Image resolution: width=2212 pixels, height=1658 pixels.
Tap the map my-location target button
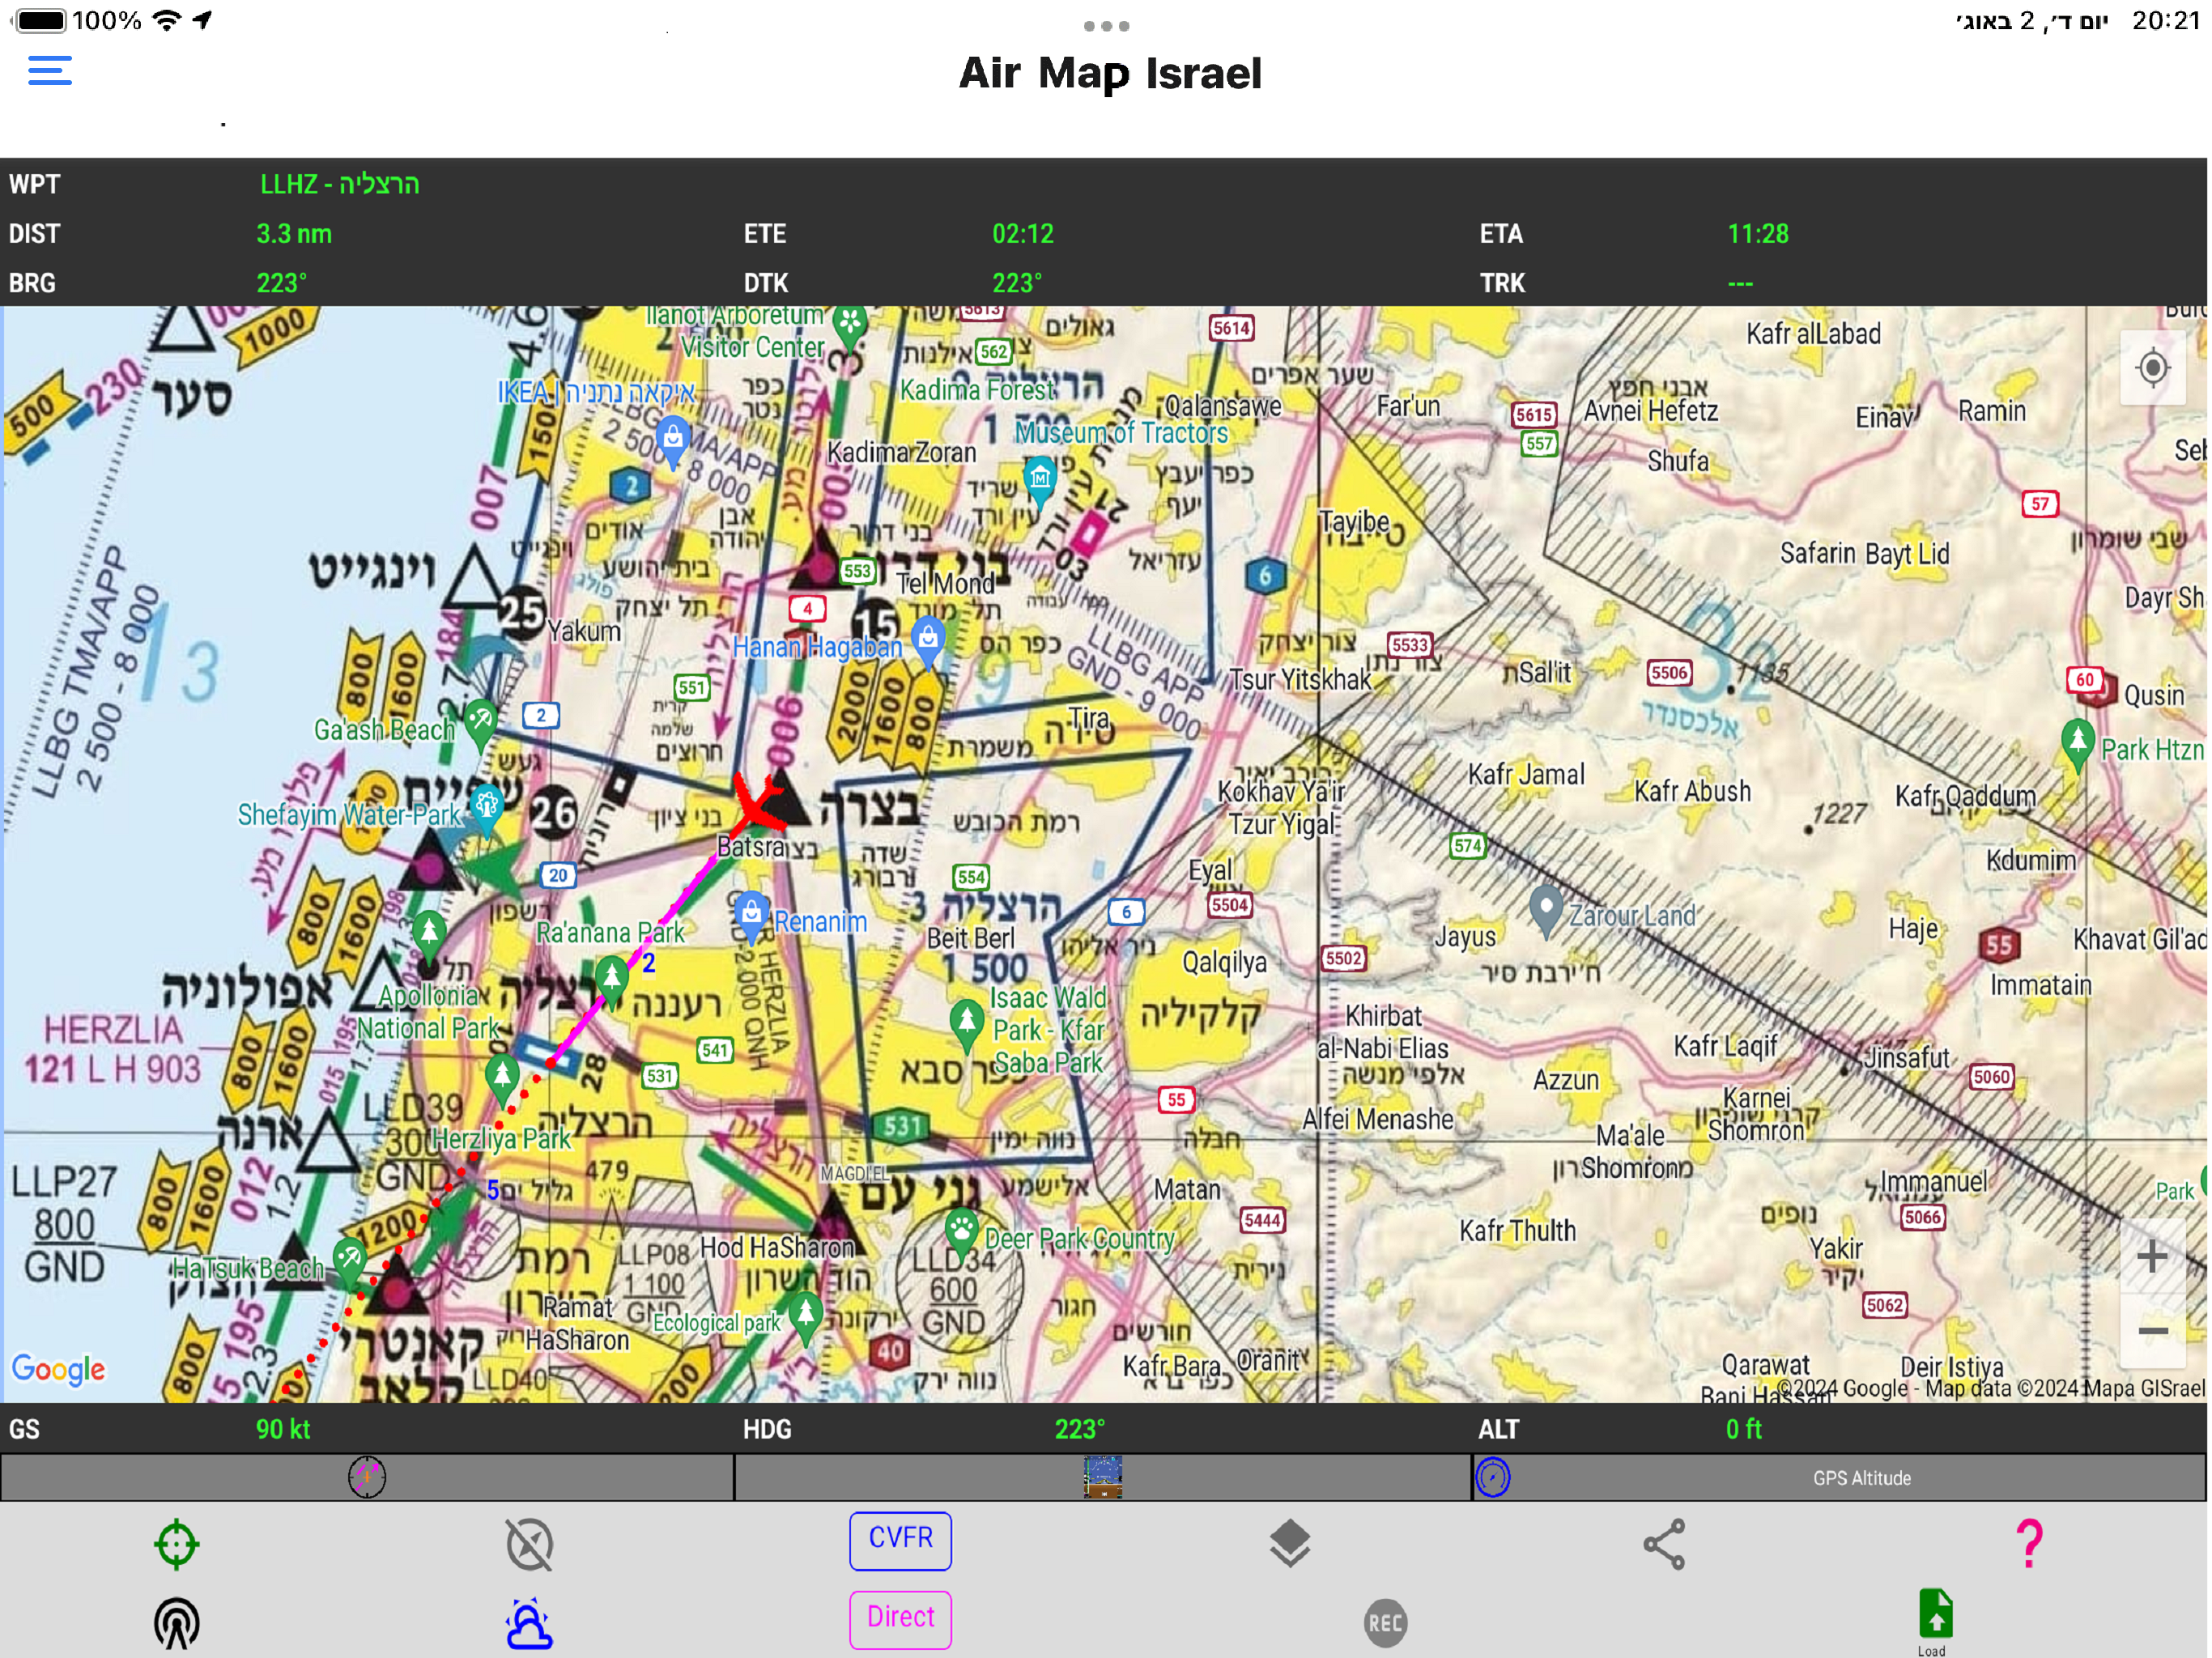tap(2152, 368)
